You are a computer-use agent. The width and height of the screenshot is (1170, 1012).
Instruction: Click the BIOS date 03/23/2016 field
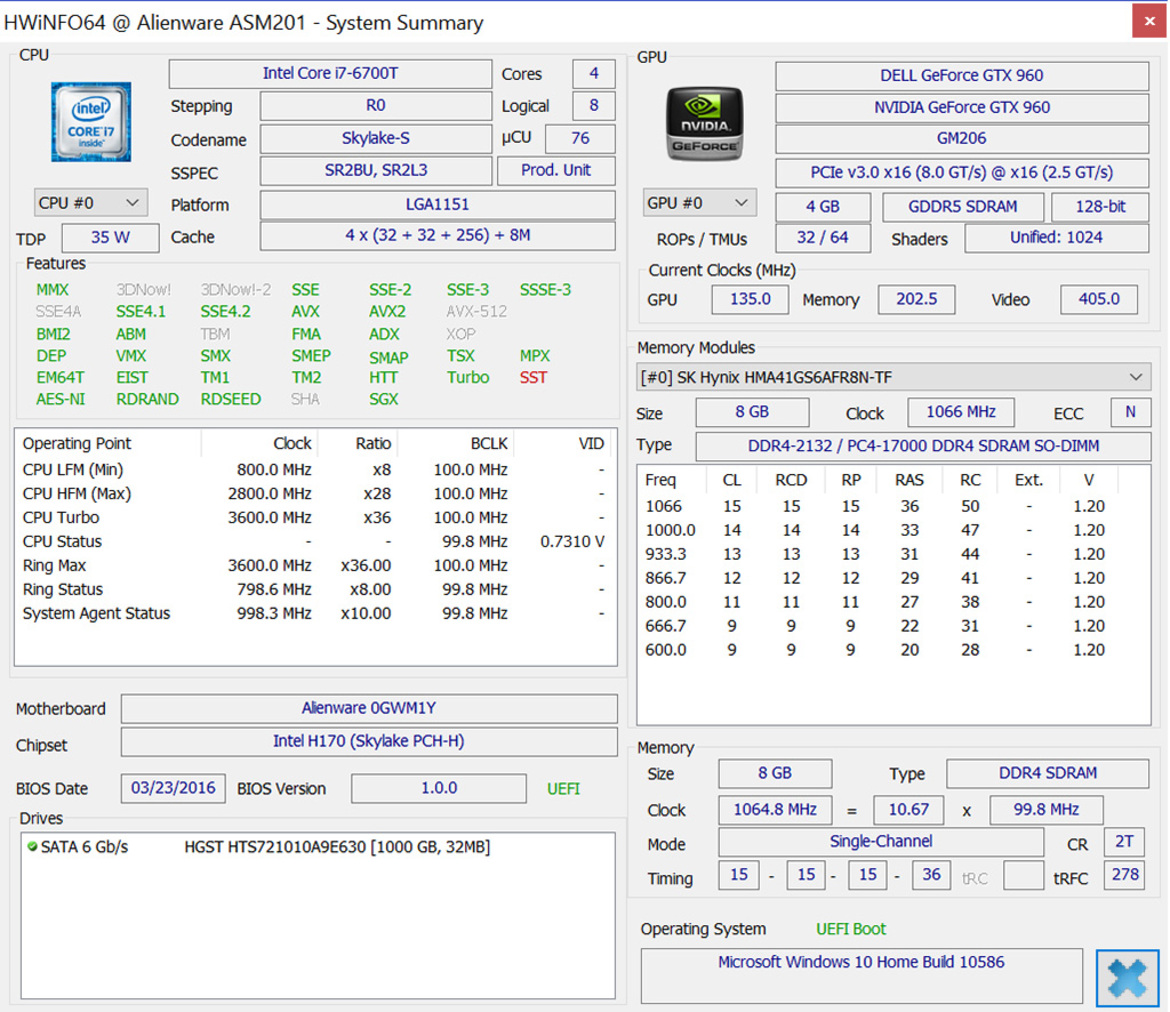[x=173, y=788]
